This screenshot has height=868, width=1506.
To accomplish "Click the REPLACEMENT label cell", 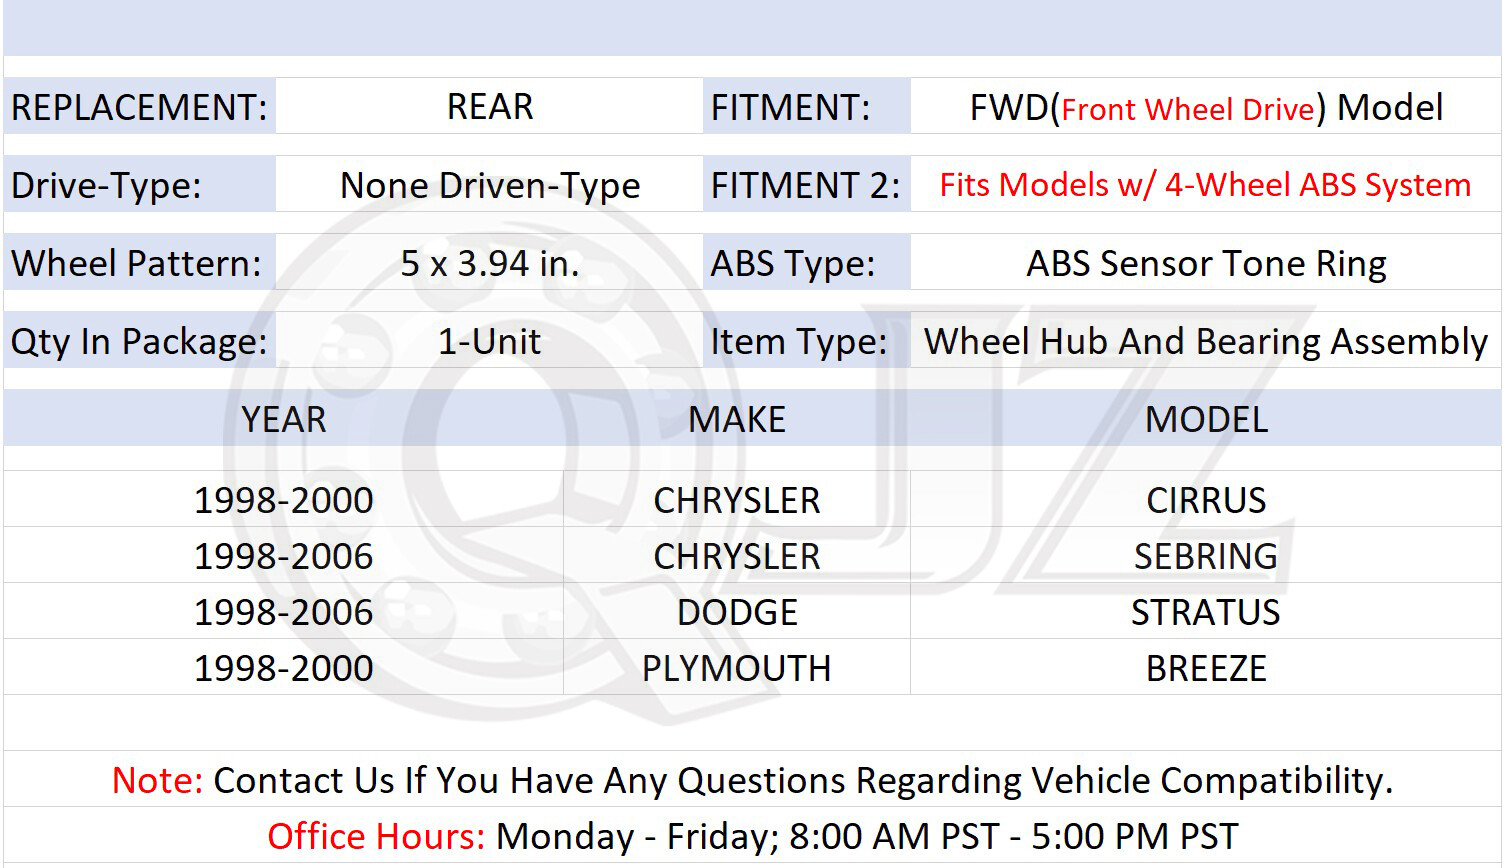I will pyautogui.click(x=140, y=106).
